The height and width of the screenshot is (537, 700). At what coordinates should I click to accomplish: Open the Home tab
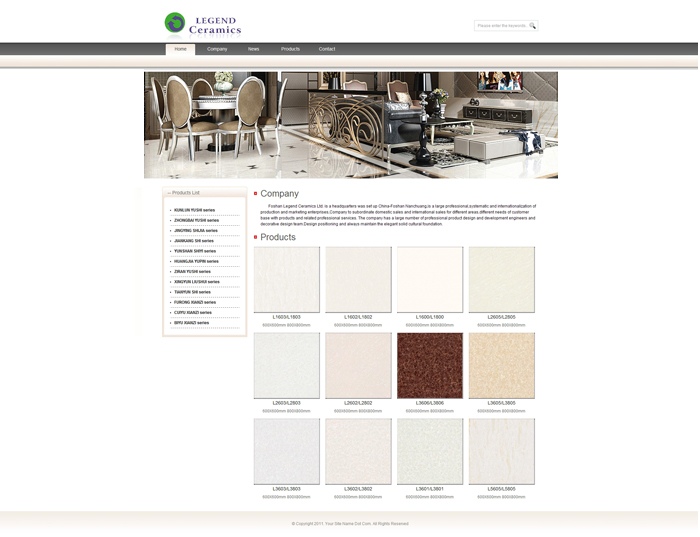(x=180, y=49)
